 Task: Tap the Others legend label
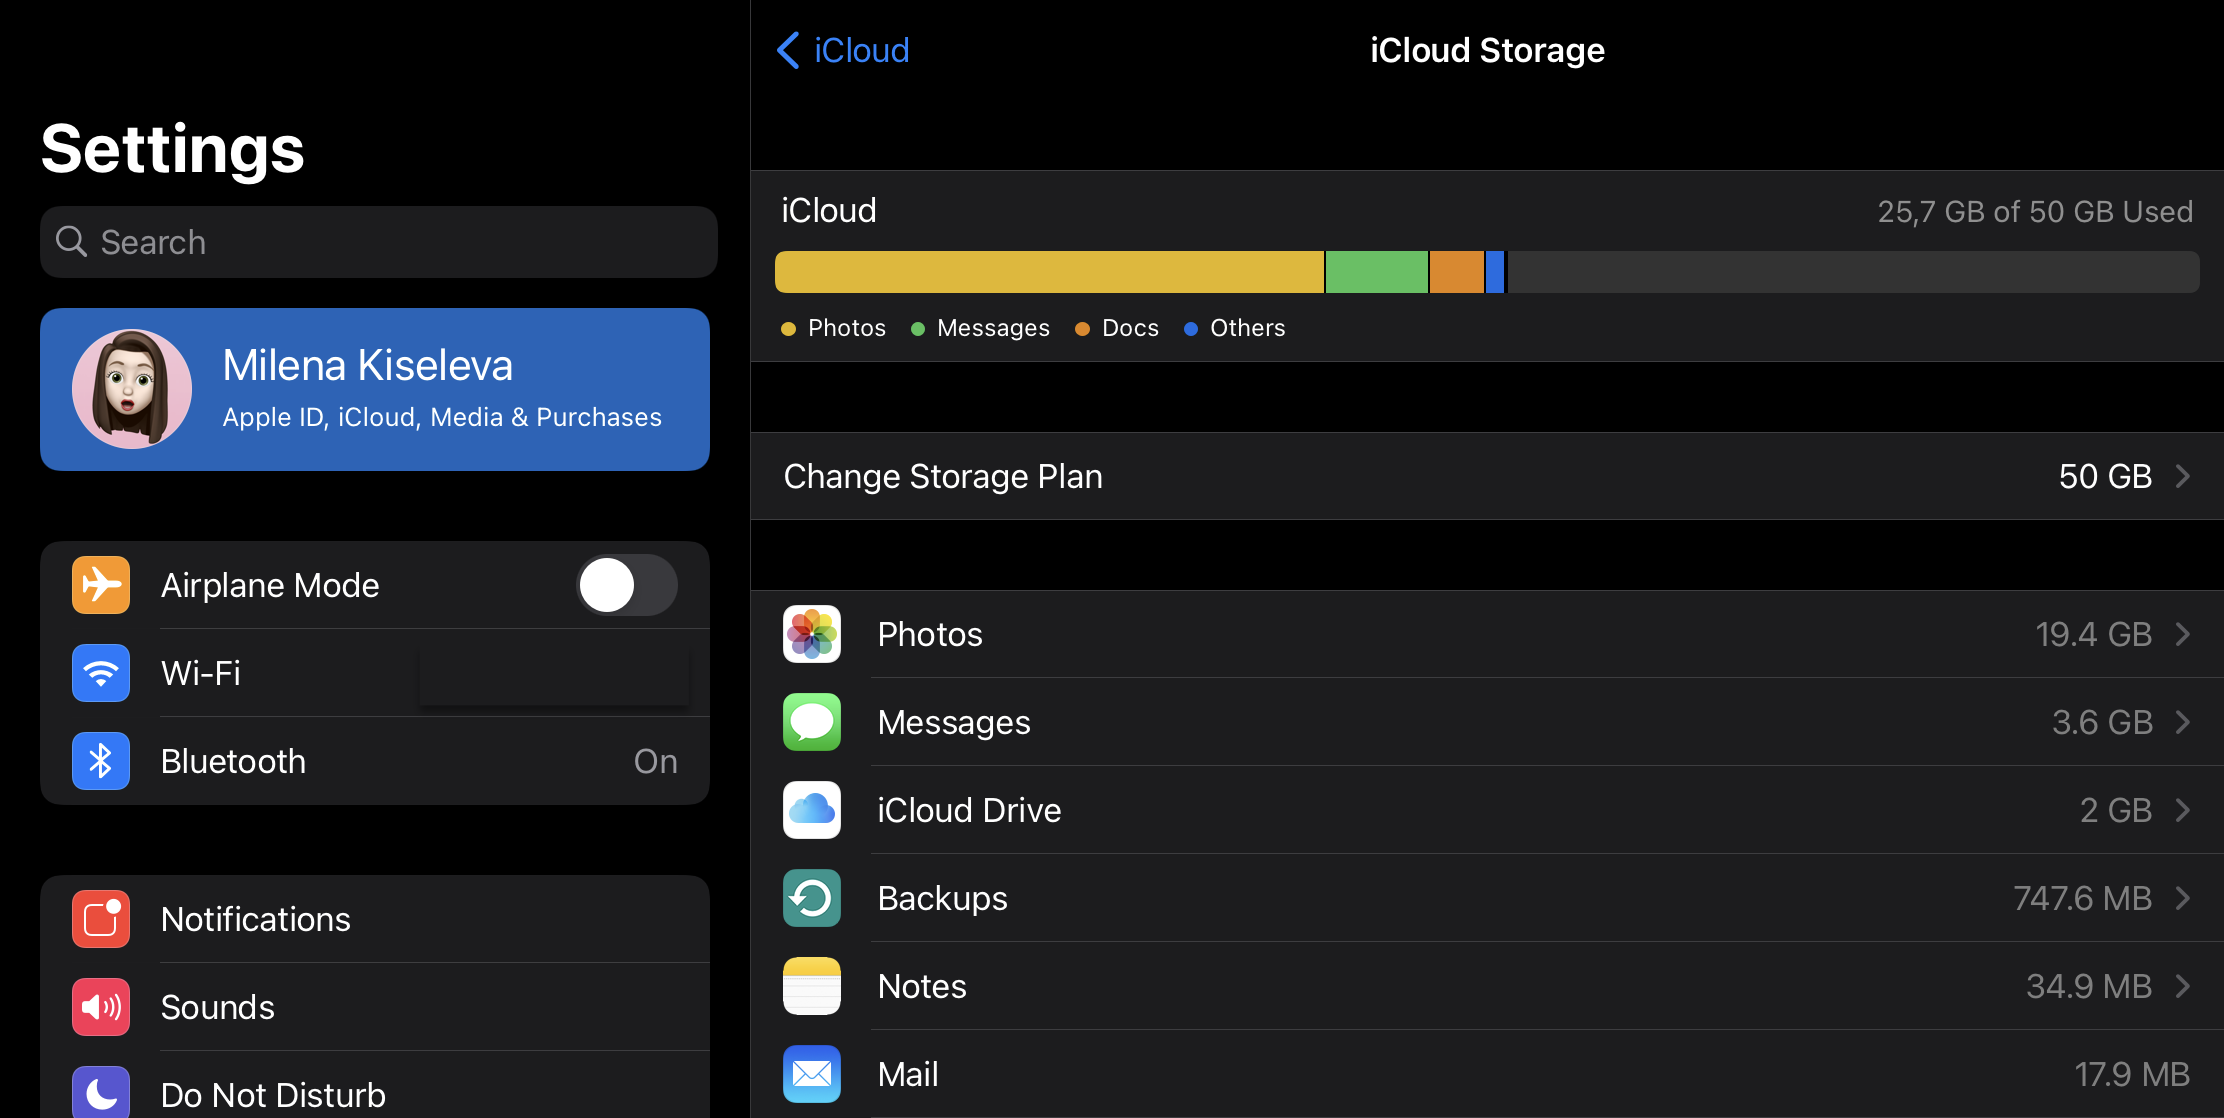tap(1247, 328)
